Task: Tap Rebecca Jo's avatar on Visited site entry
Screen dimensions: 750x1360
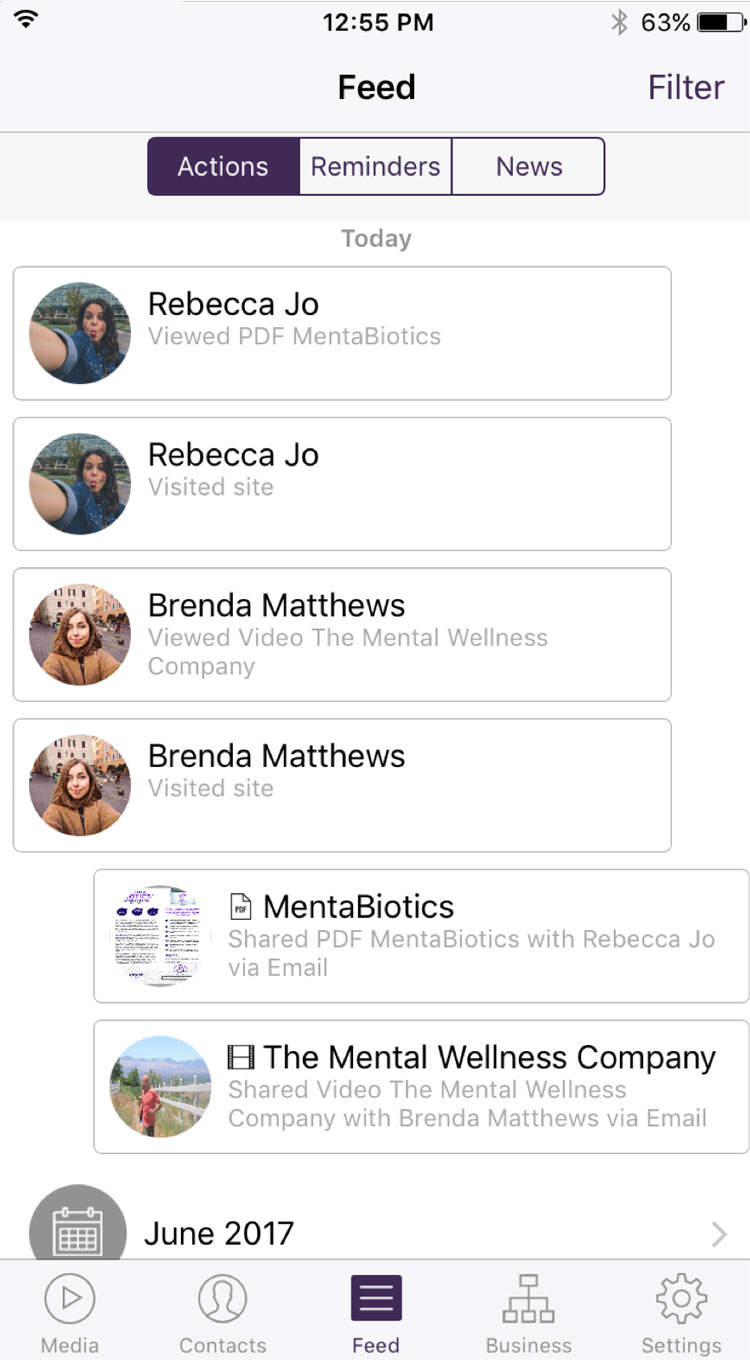Action: [x=80, y=484]
